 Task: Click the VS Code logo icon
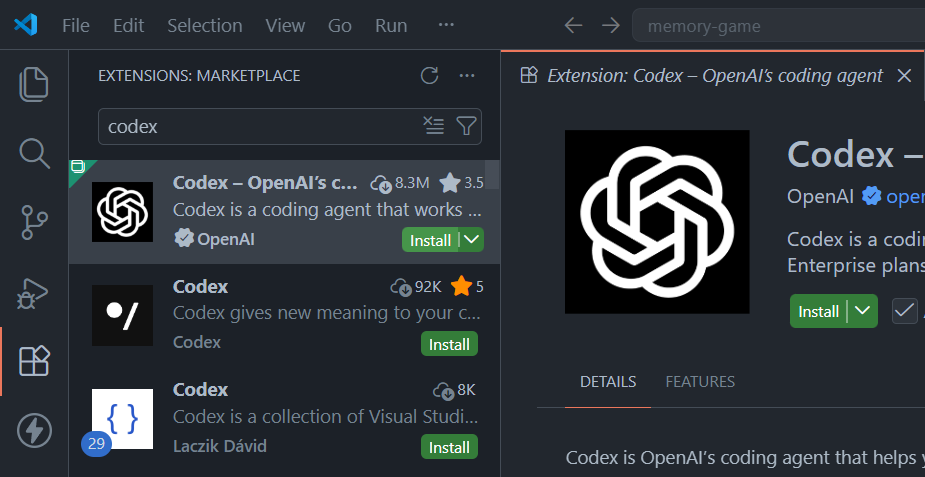(26, 25)
